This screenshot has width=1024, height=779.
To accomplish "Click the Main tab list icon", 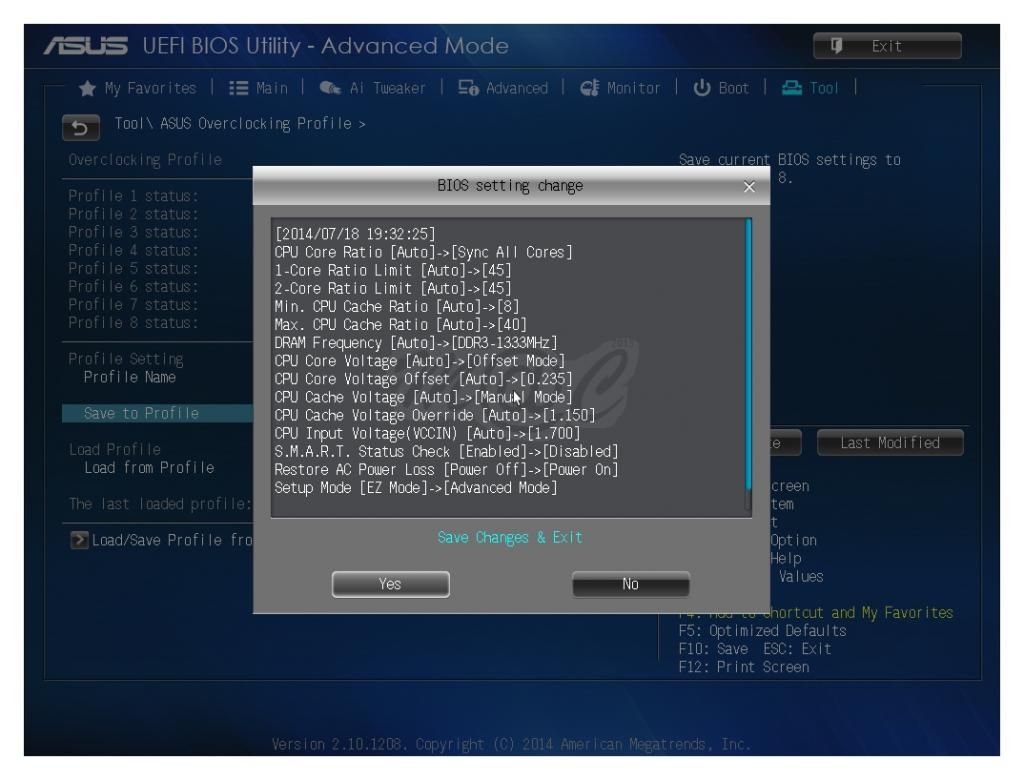I will 239,88.
